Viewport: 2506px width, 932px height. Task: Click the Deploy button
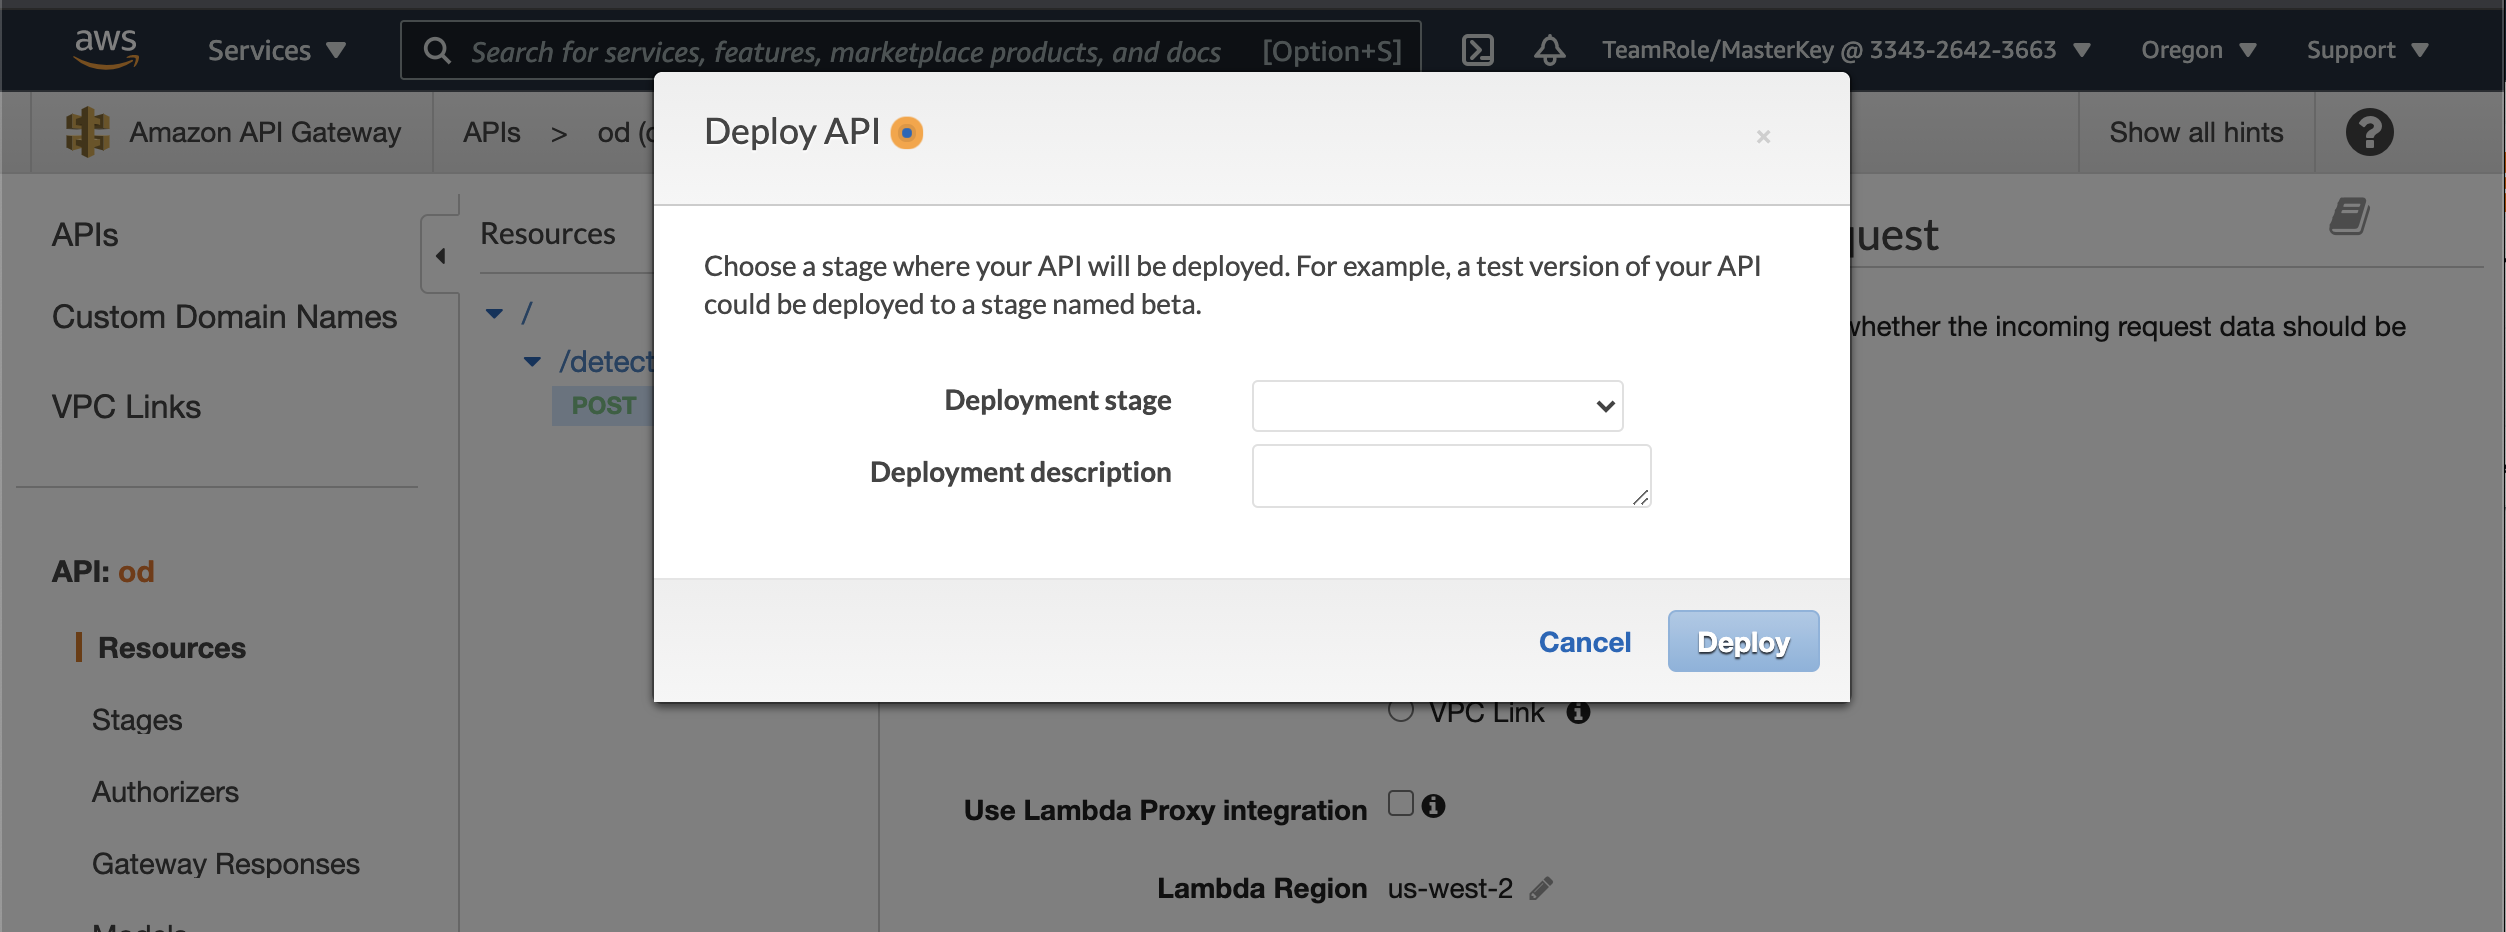(x=1743, y=641)
